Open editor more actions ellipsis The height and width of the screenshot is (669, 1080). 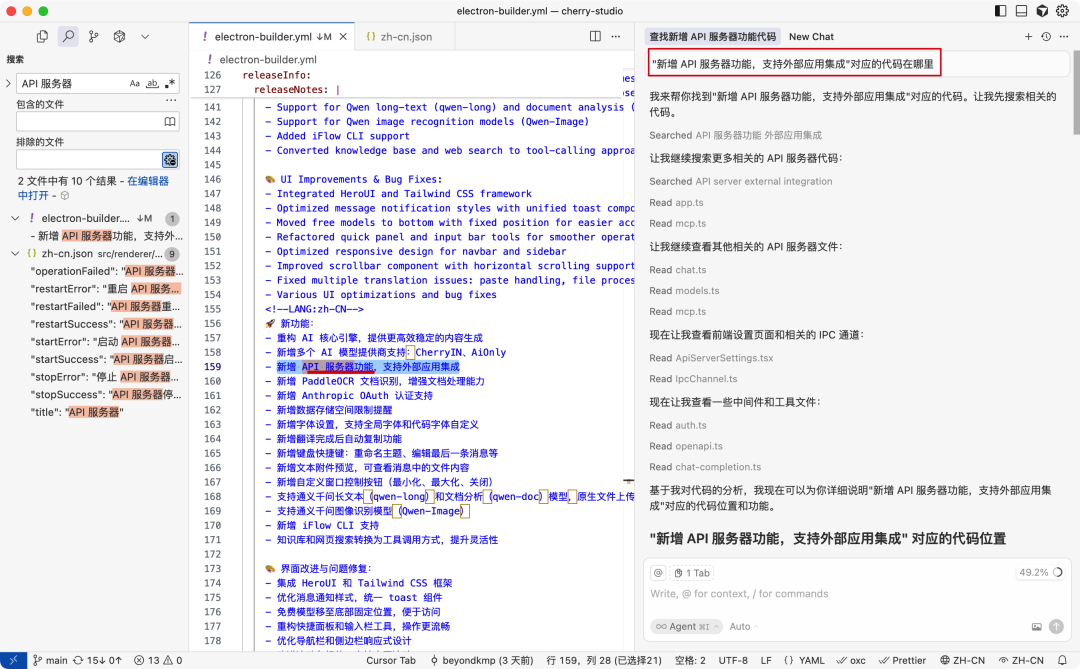point(616,37)
